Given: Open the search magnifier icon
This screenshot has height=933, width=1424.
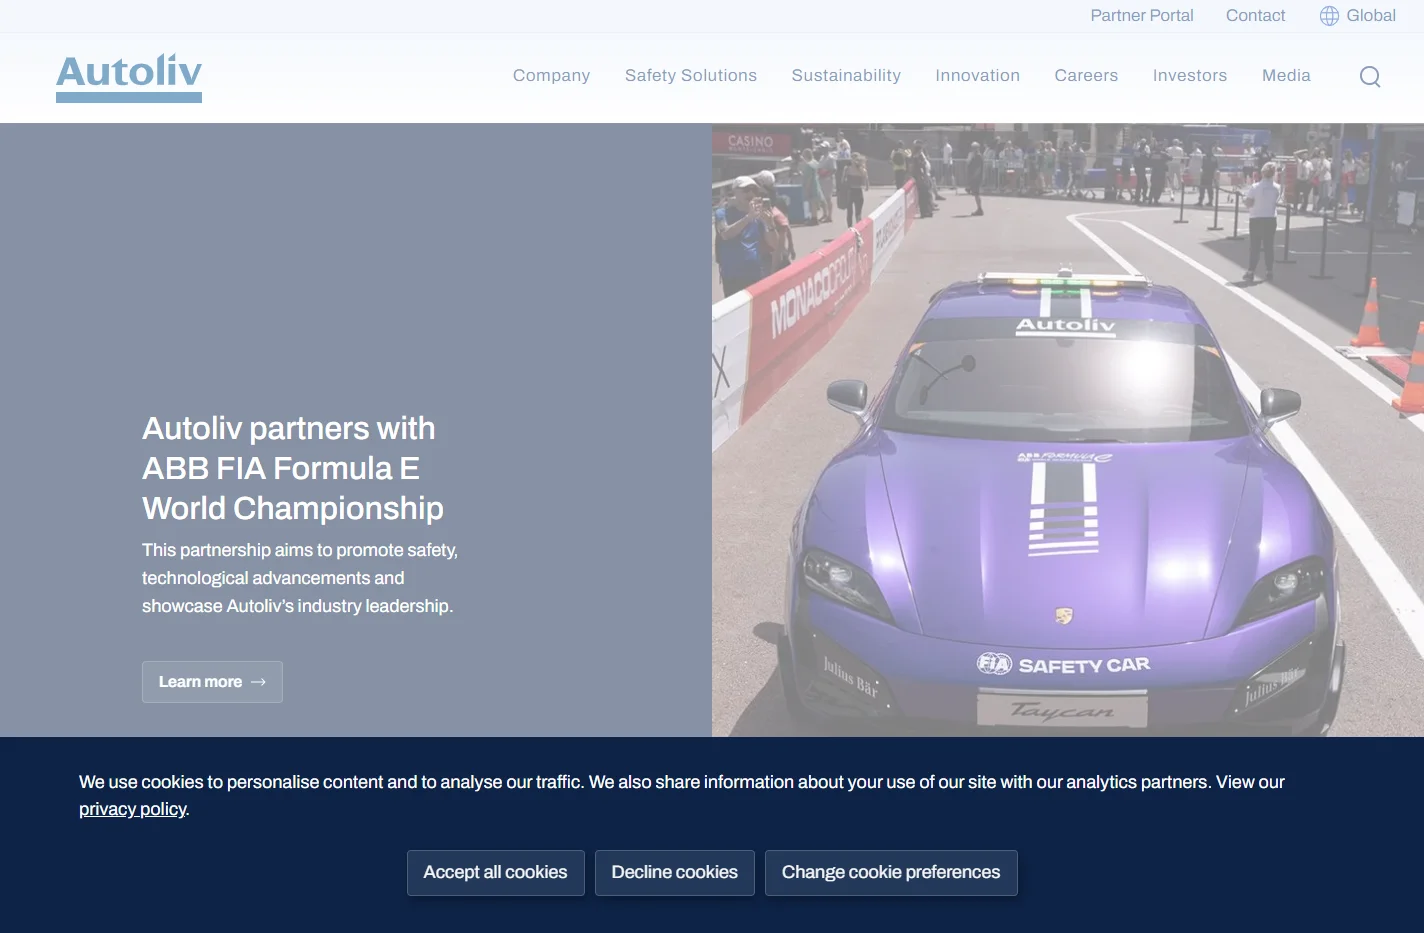Looking at the screenshot, I should pyautogui.click(x=1370, y=77).
